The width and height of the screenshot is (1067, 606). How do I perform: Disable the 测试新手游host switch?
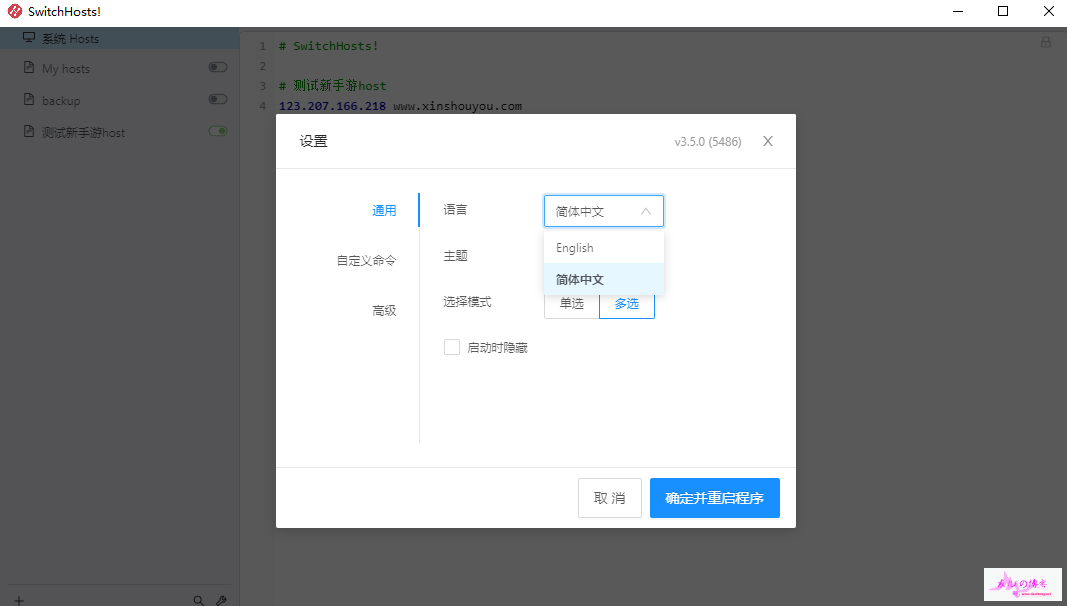218,131
